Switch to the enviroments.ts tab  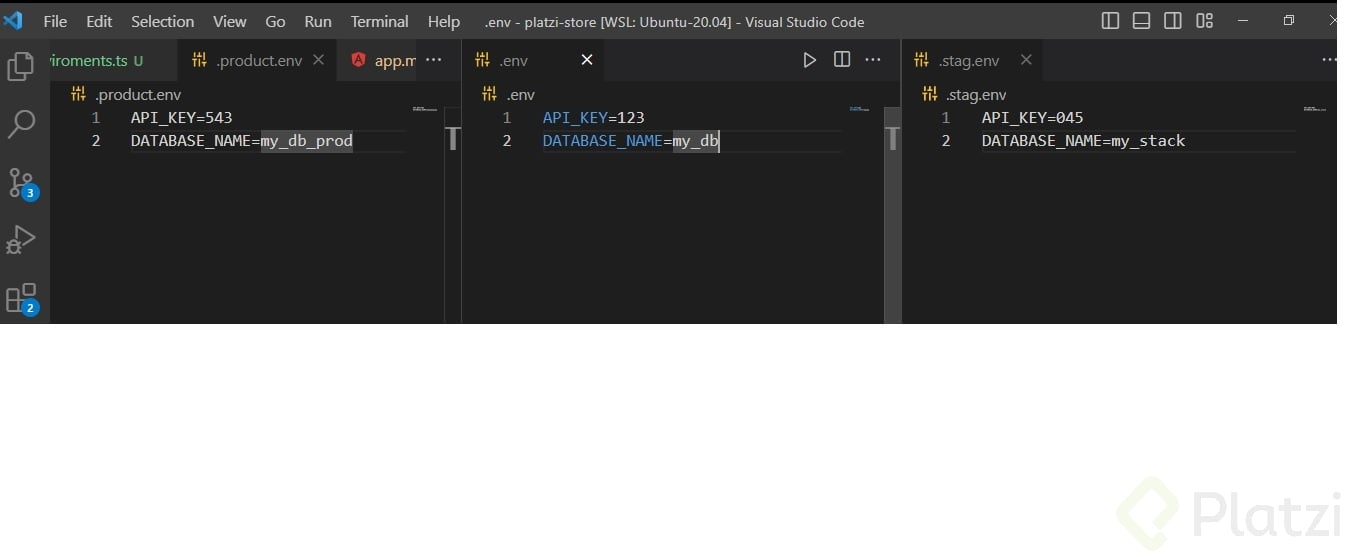click(x=112, y=60)
